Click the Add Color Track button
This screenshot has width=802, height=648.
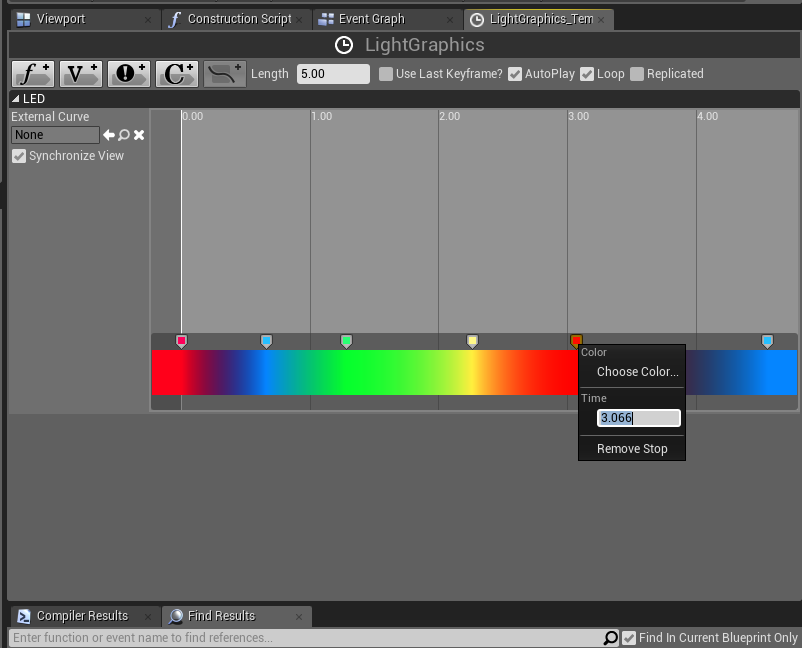(x=177, y=74)
